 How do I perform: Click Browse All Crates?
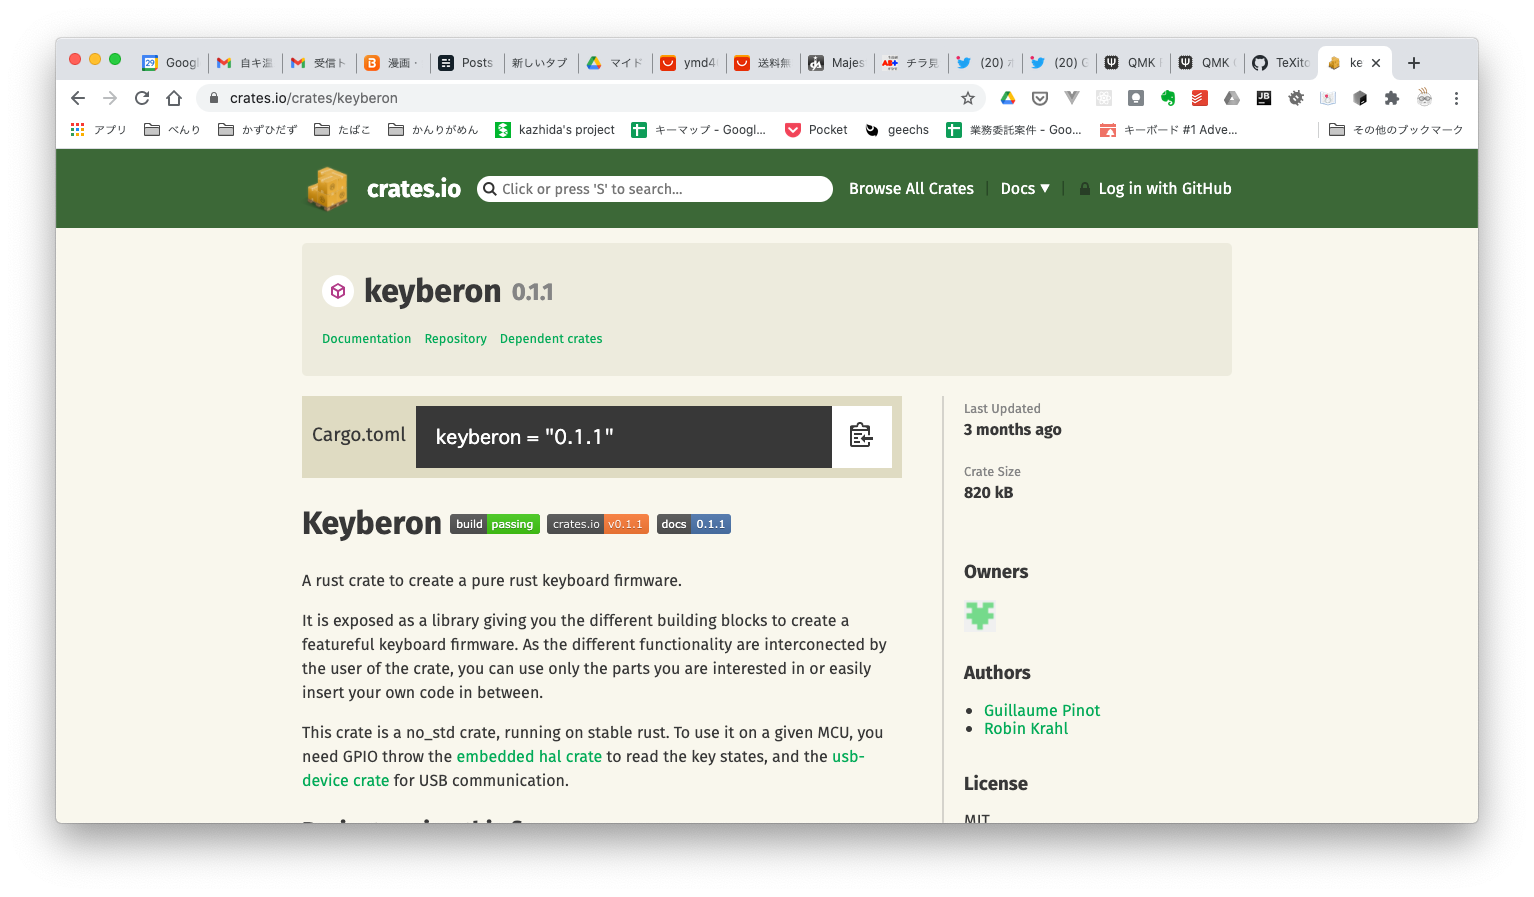pyautogui.click(x=911, y=188)
